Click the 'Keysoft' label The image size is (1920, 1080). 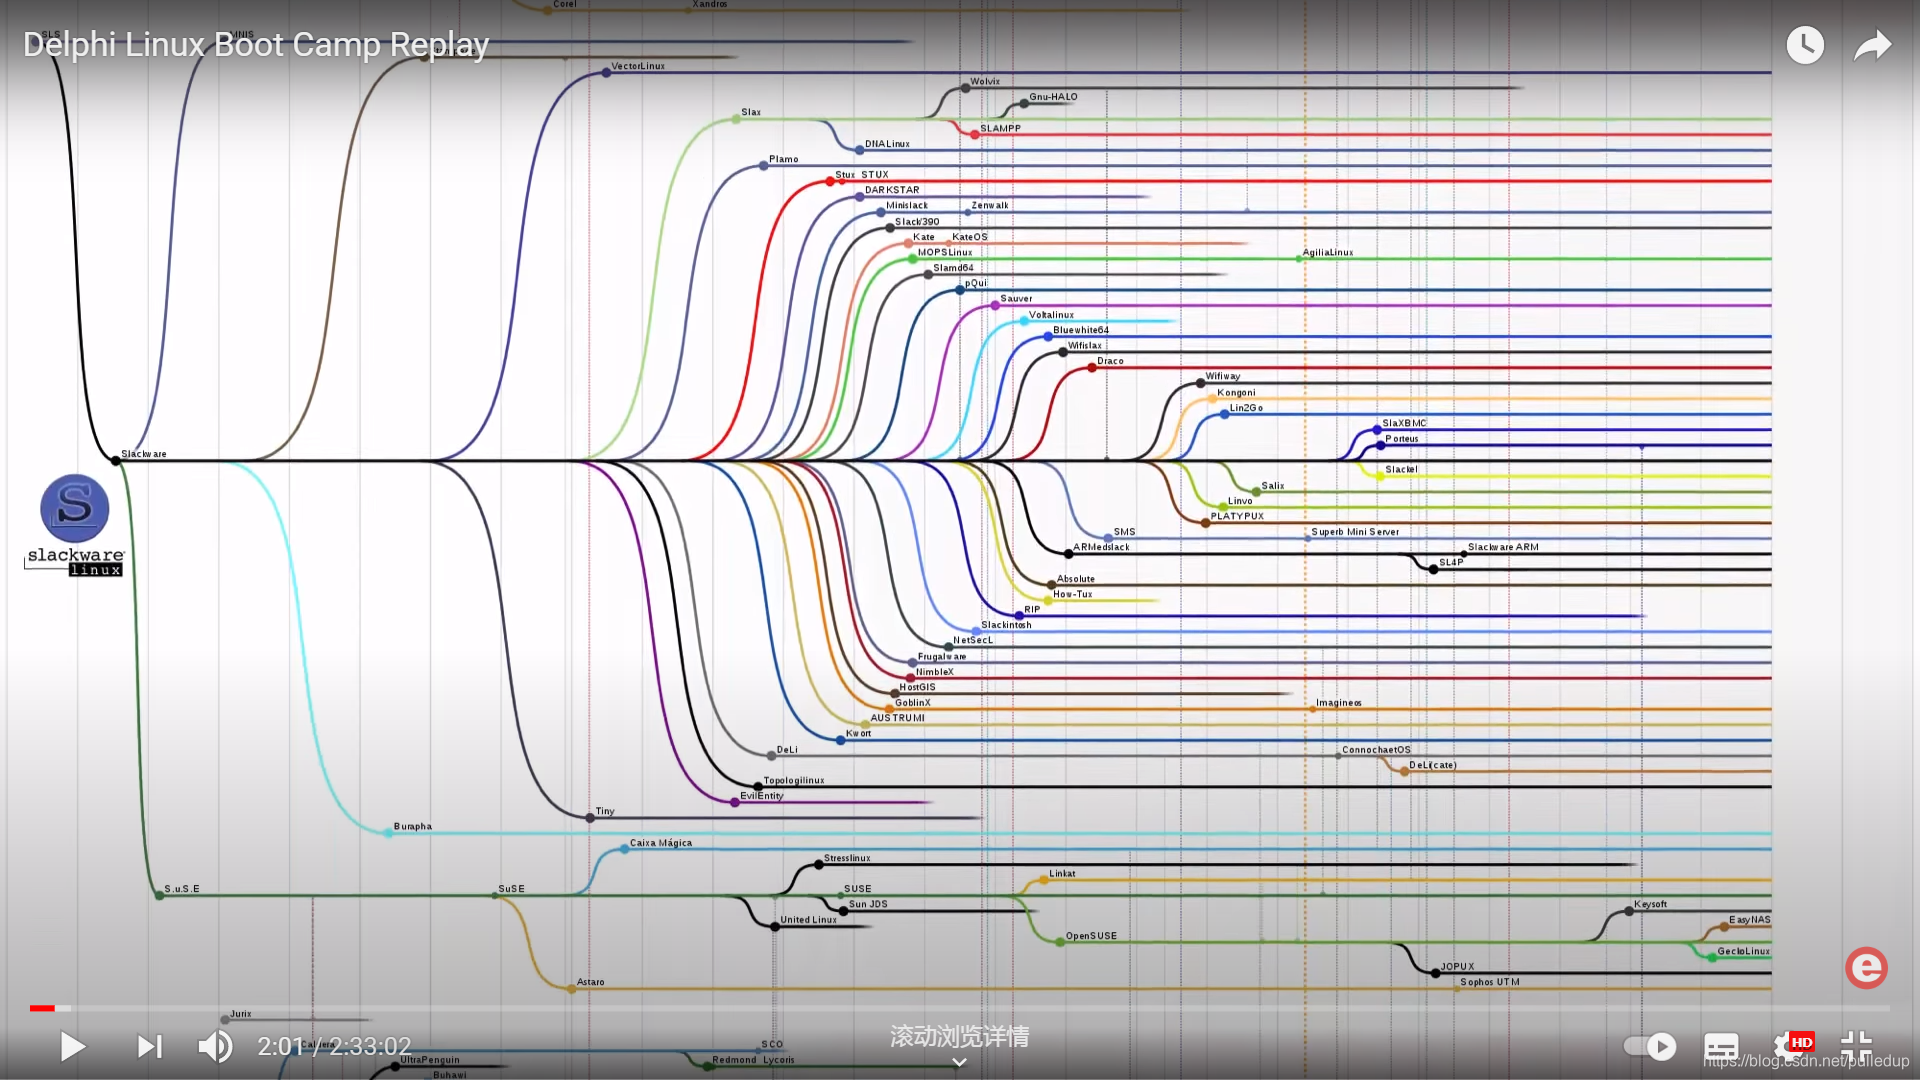(1651, 904)
